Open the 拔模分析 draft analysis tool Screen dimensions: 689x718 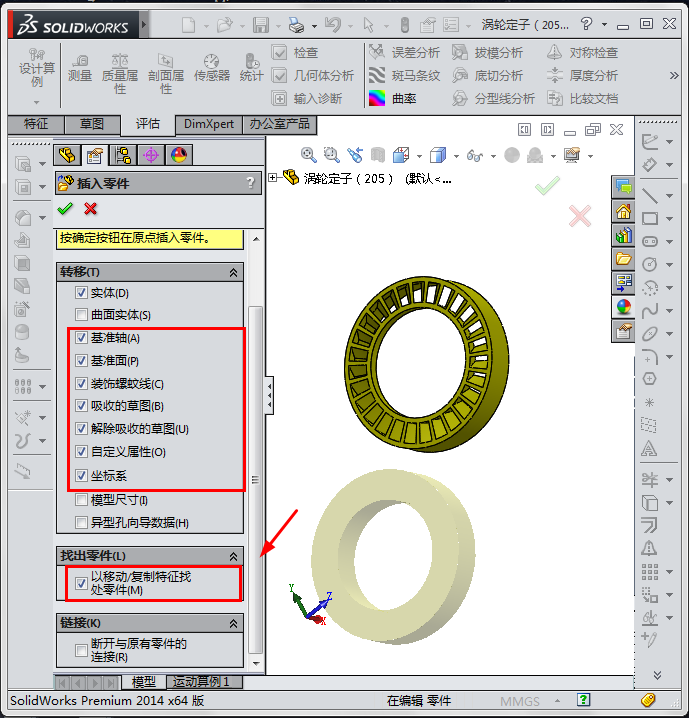point(460,52)
